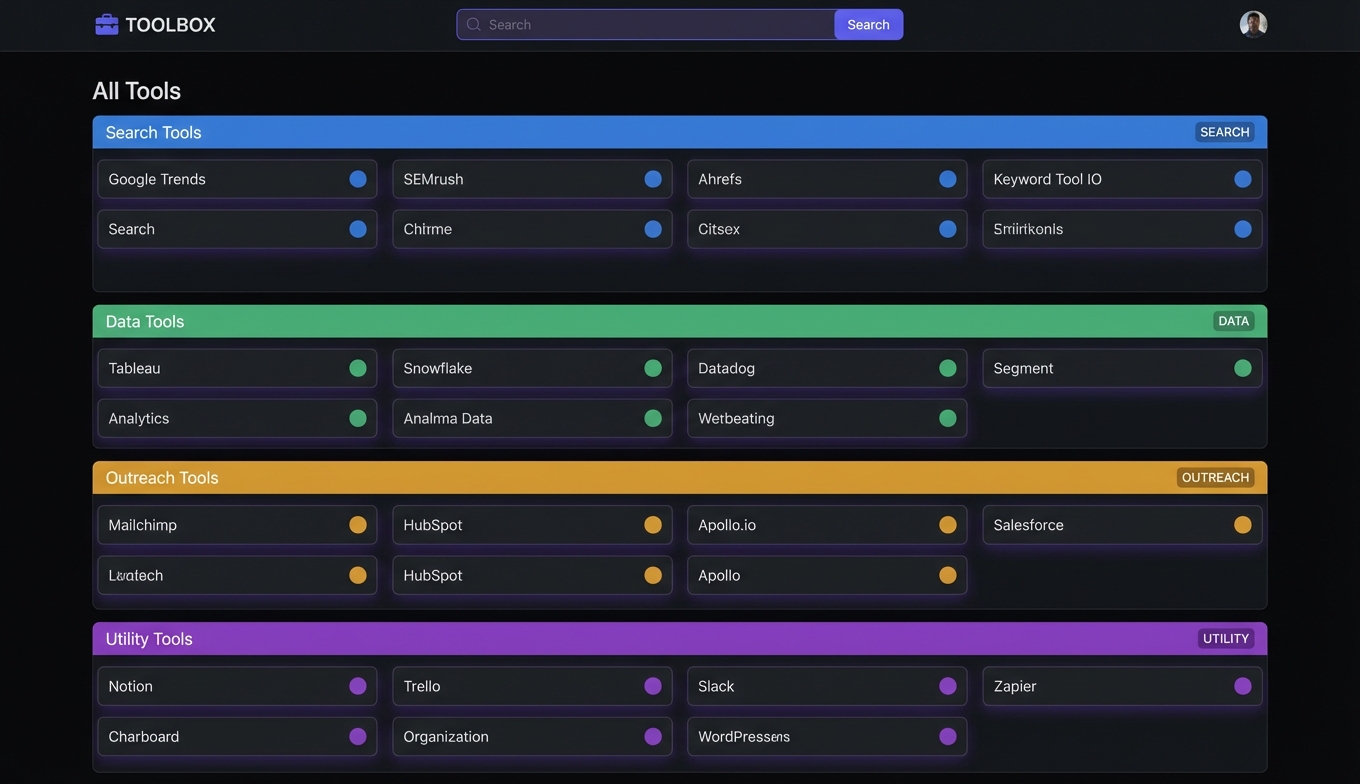Select the SEARCH category tag

[1224, 132]
